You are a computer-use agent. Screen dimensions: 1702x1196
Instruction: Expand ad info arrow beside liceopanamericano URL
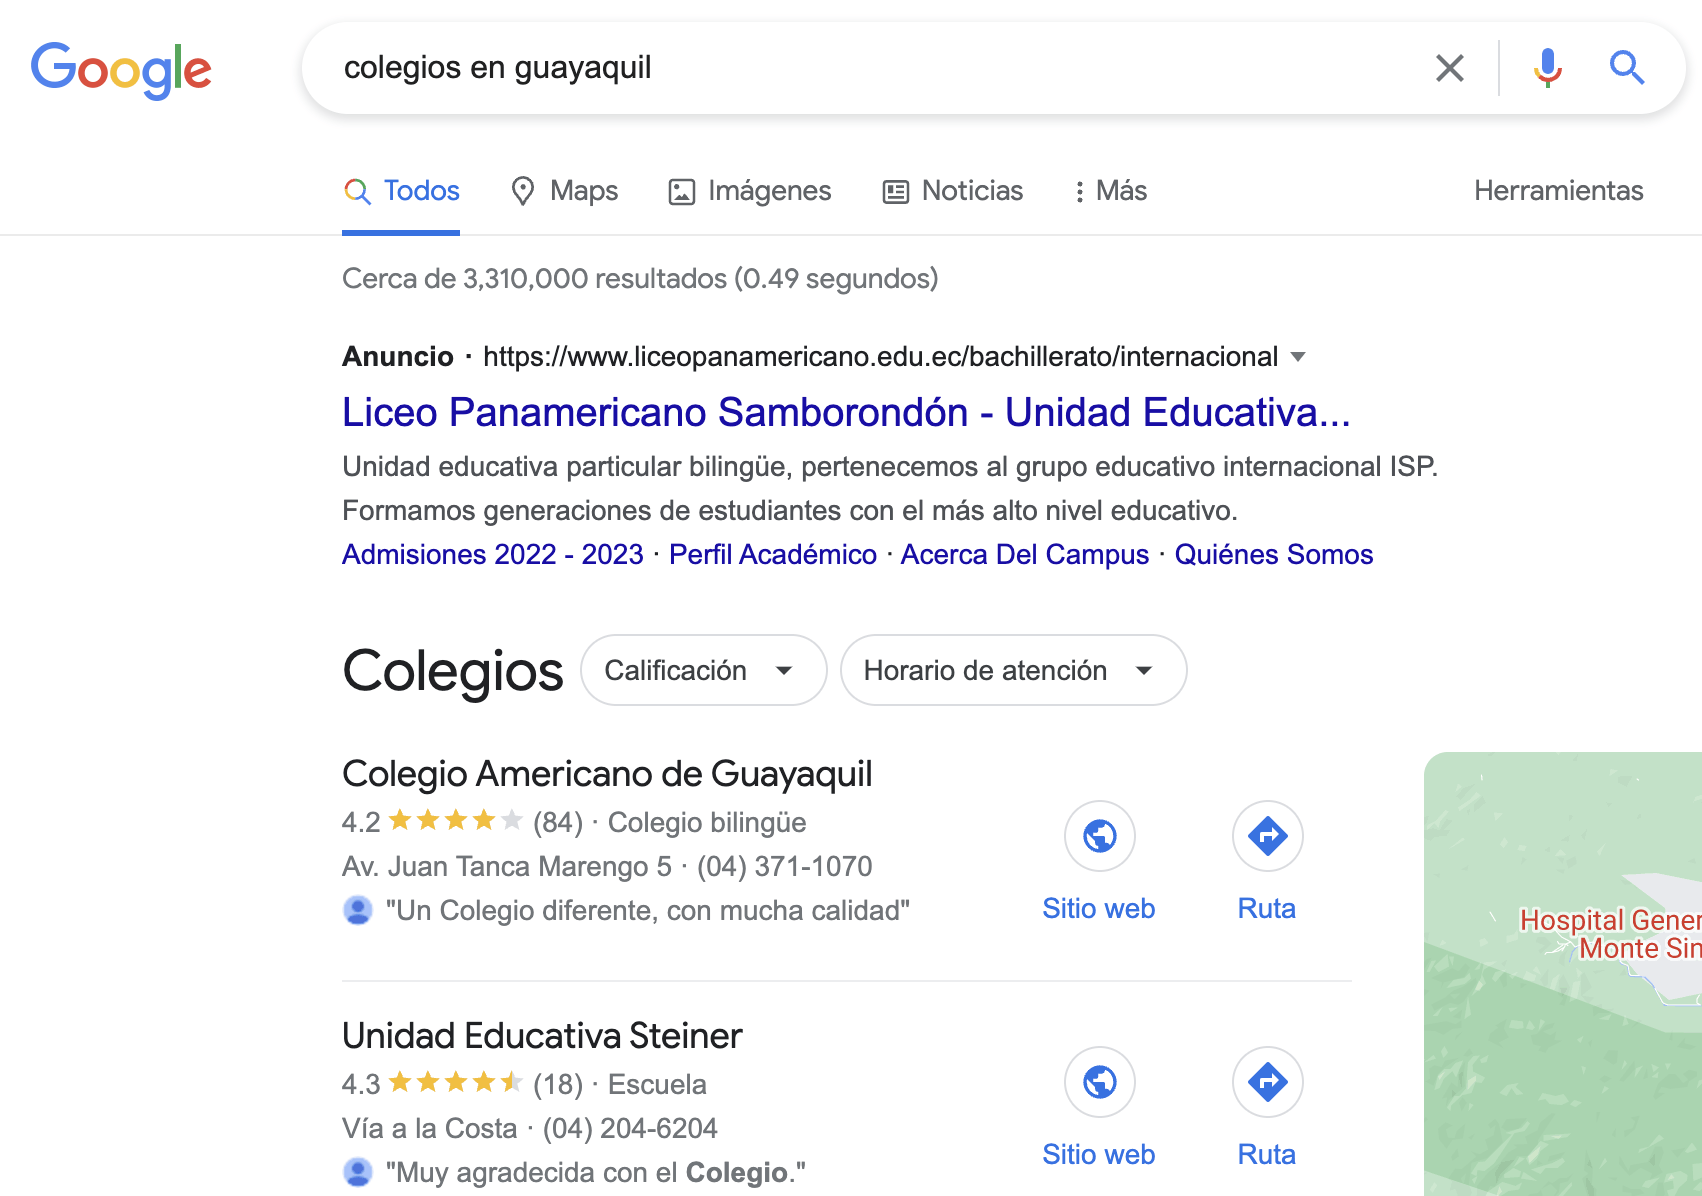[x=1298, y=357]
